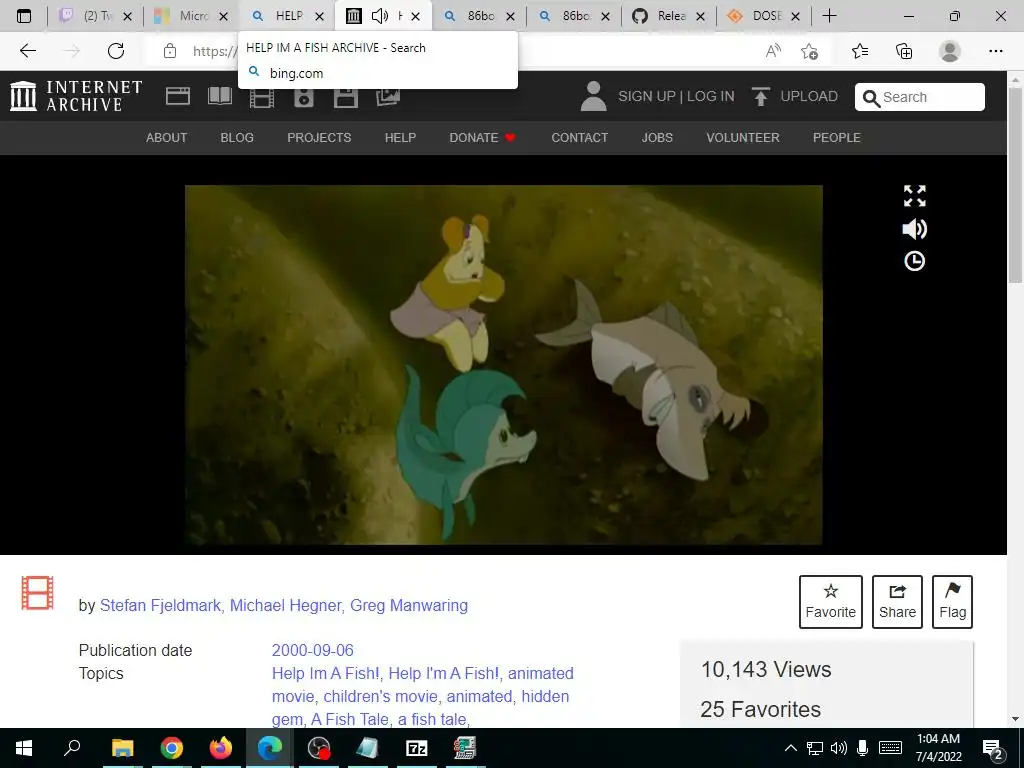Share this item

pos(897,601)
